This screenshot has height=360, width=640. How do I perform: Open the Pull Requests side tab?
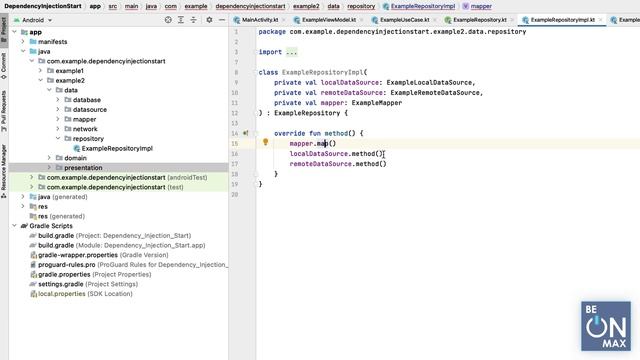(x=4, y=111)
